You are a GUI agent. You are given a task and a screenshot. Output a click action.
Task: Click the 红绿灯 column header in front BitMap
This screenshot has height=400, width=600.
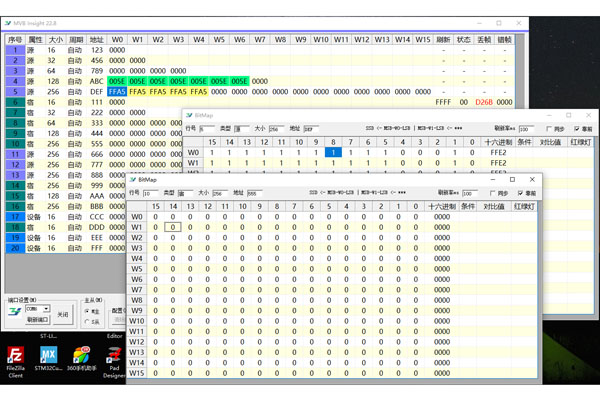(x=524, y=206)
